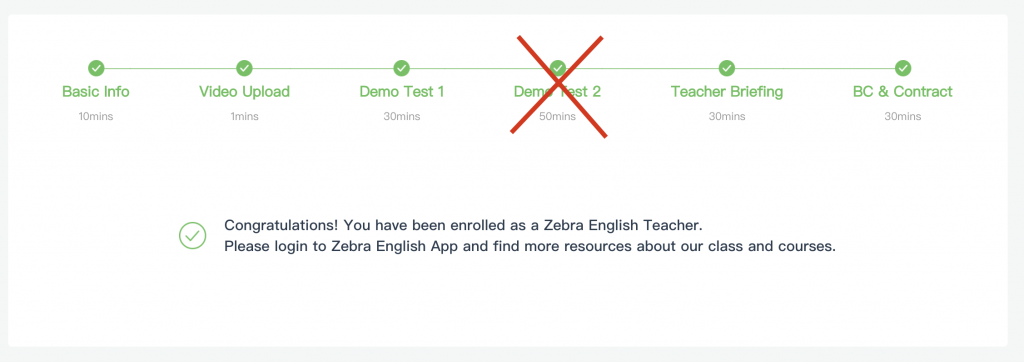Click the red X mark overlay

coord(558,86)
